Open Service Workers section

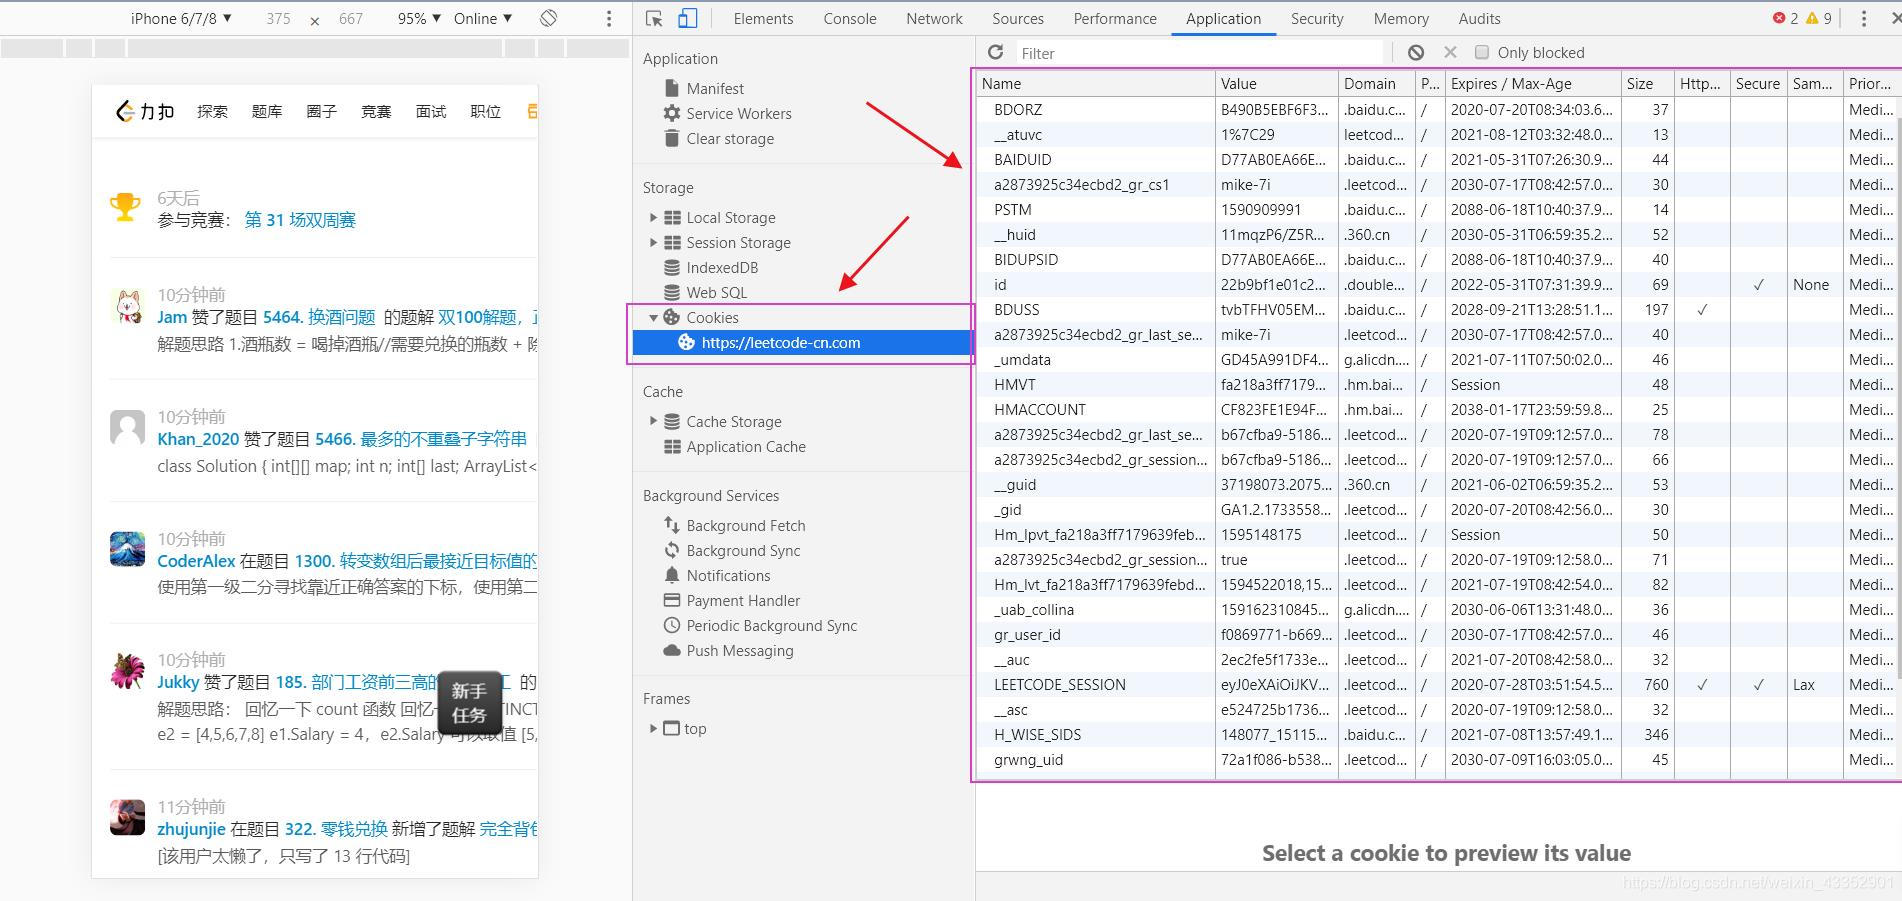[x=739, y=113]
